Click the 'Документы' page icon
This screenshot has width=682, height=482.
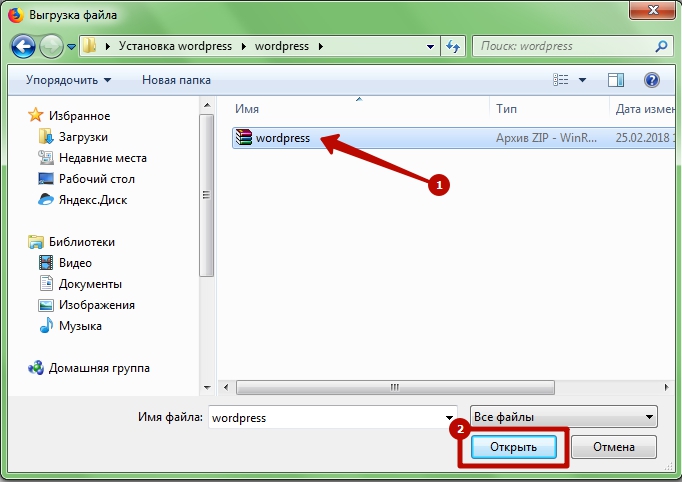pyautogui.click(x=46, y=283)
